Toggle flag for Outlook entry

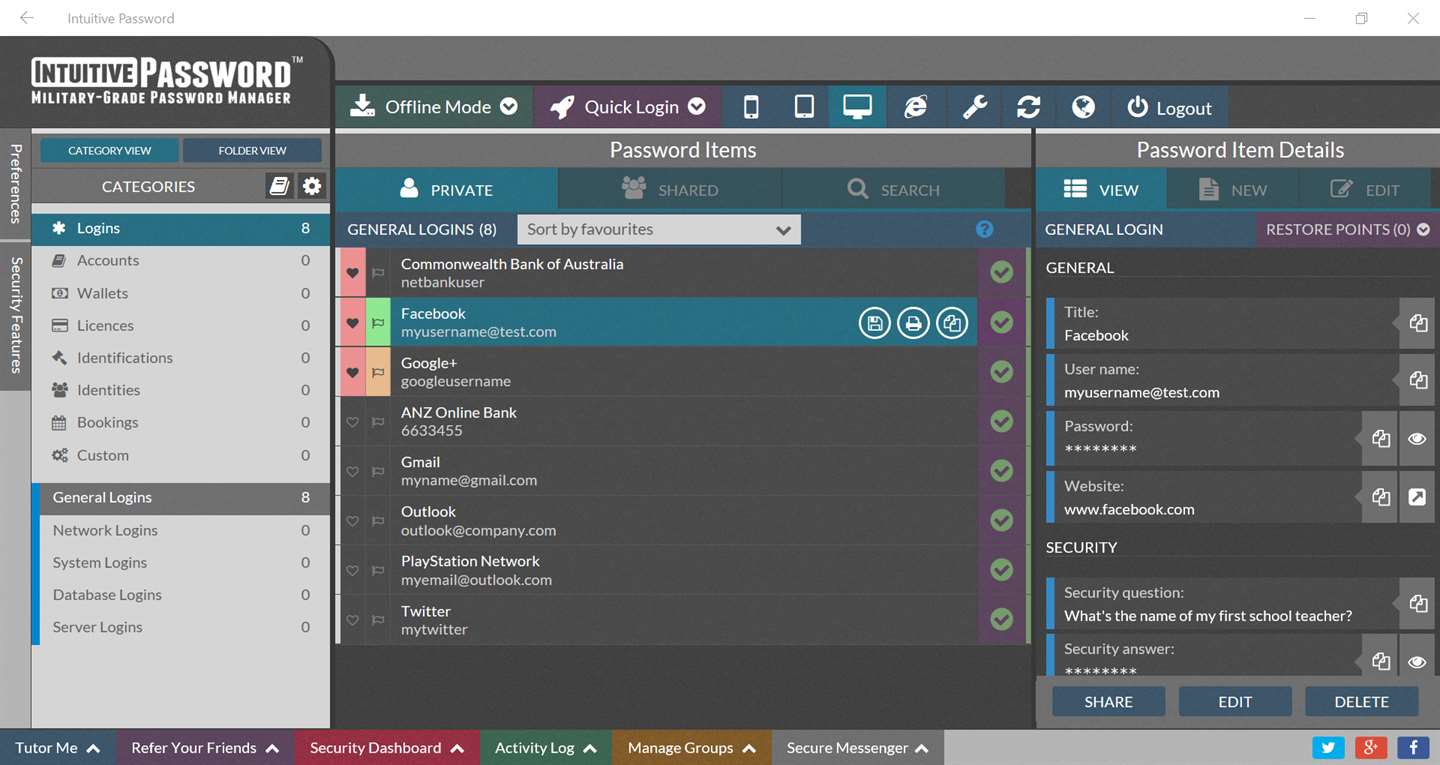coord(378,521)
